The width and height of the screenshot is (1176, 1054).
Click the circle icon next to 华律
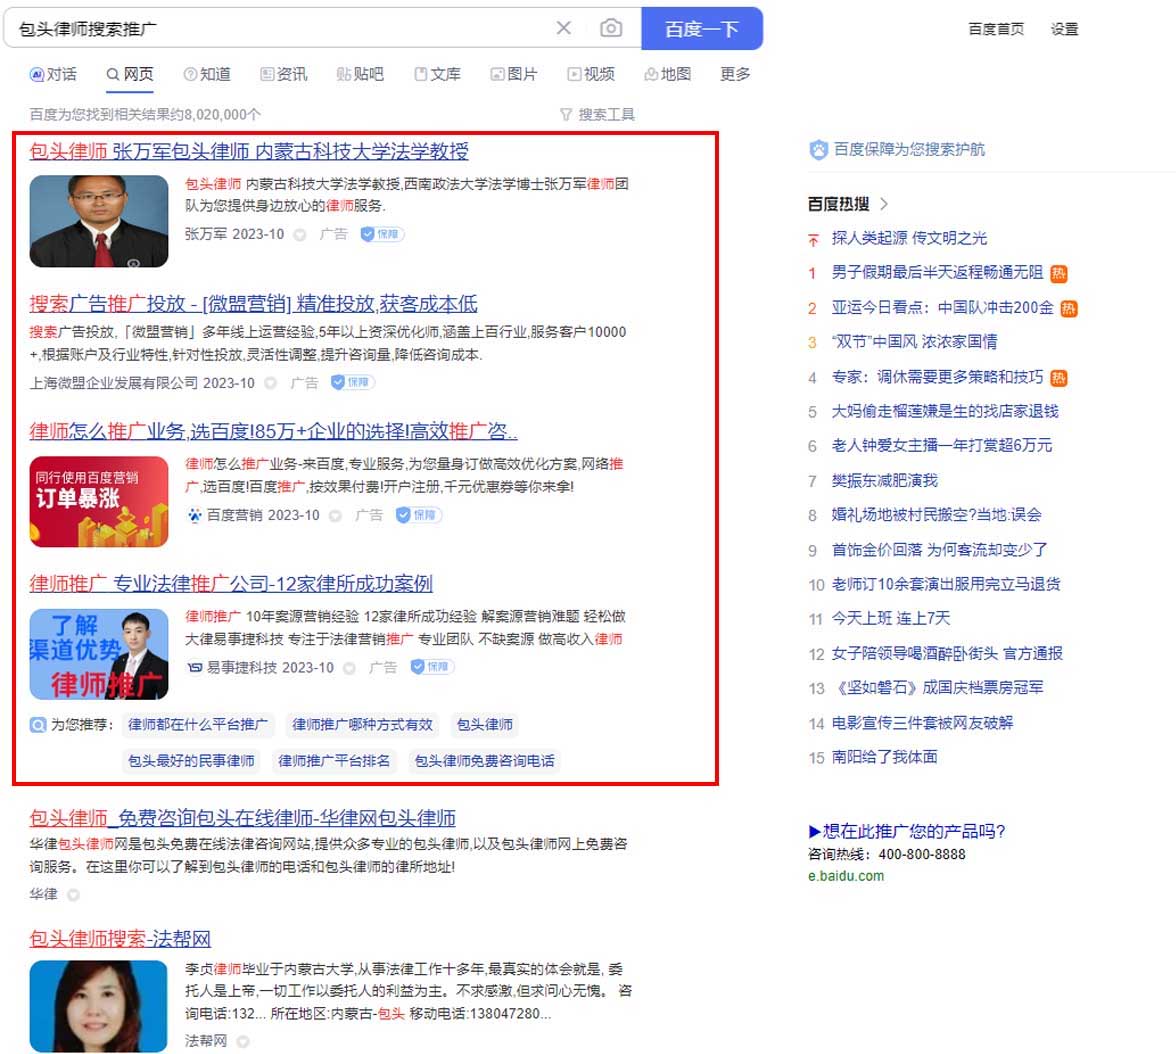pos(74,895)
